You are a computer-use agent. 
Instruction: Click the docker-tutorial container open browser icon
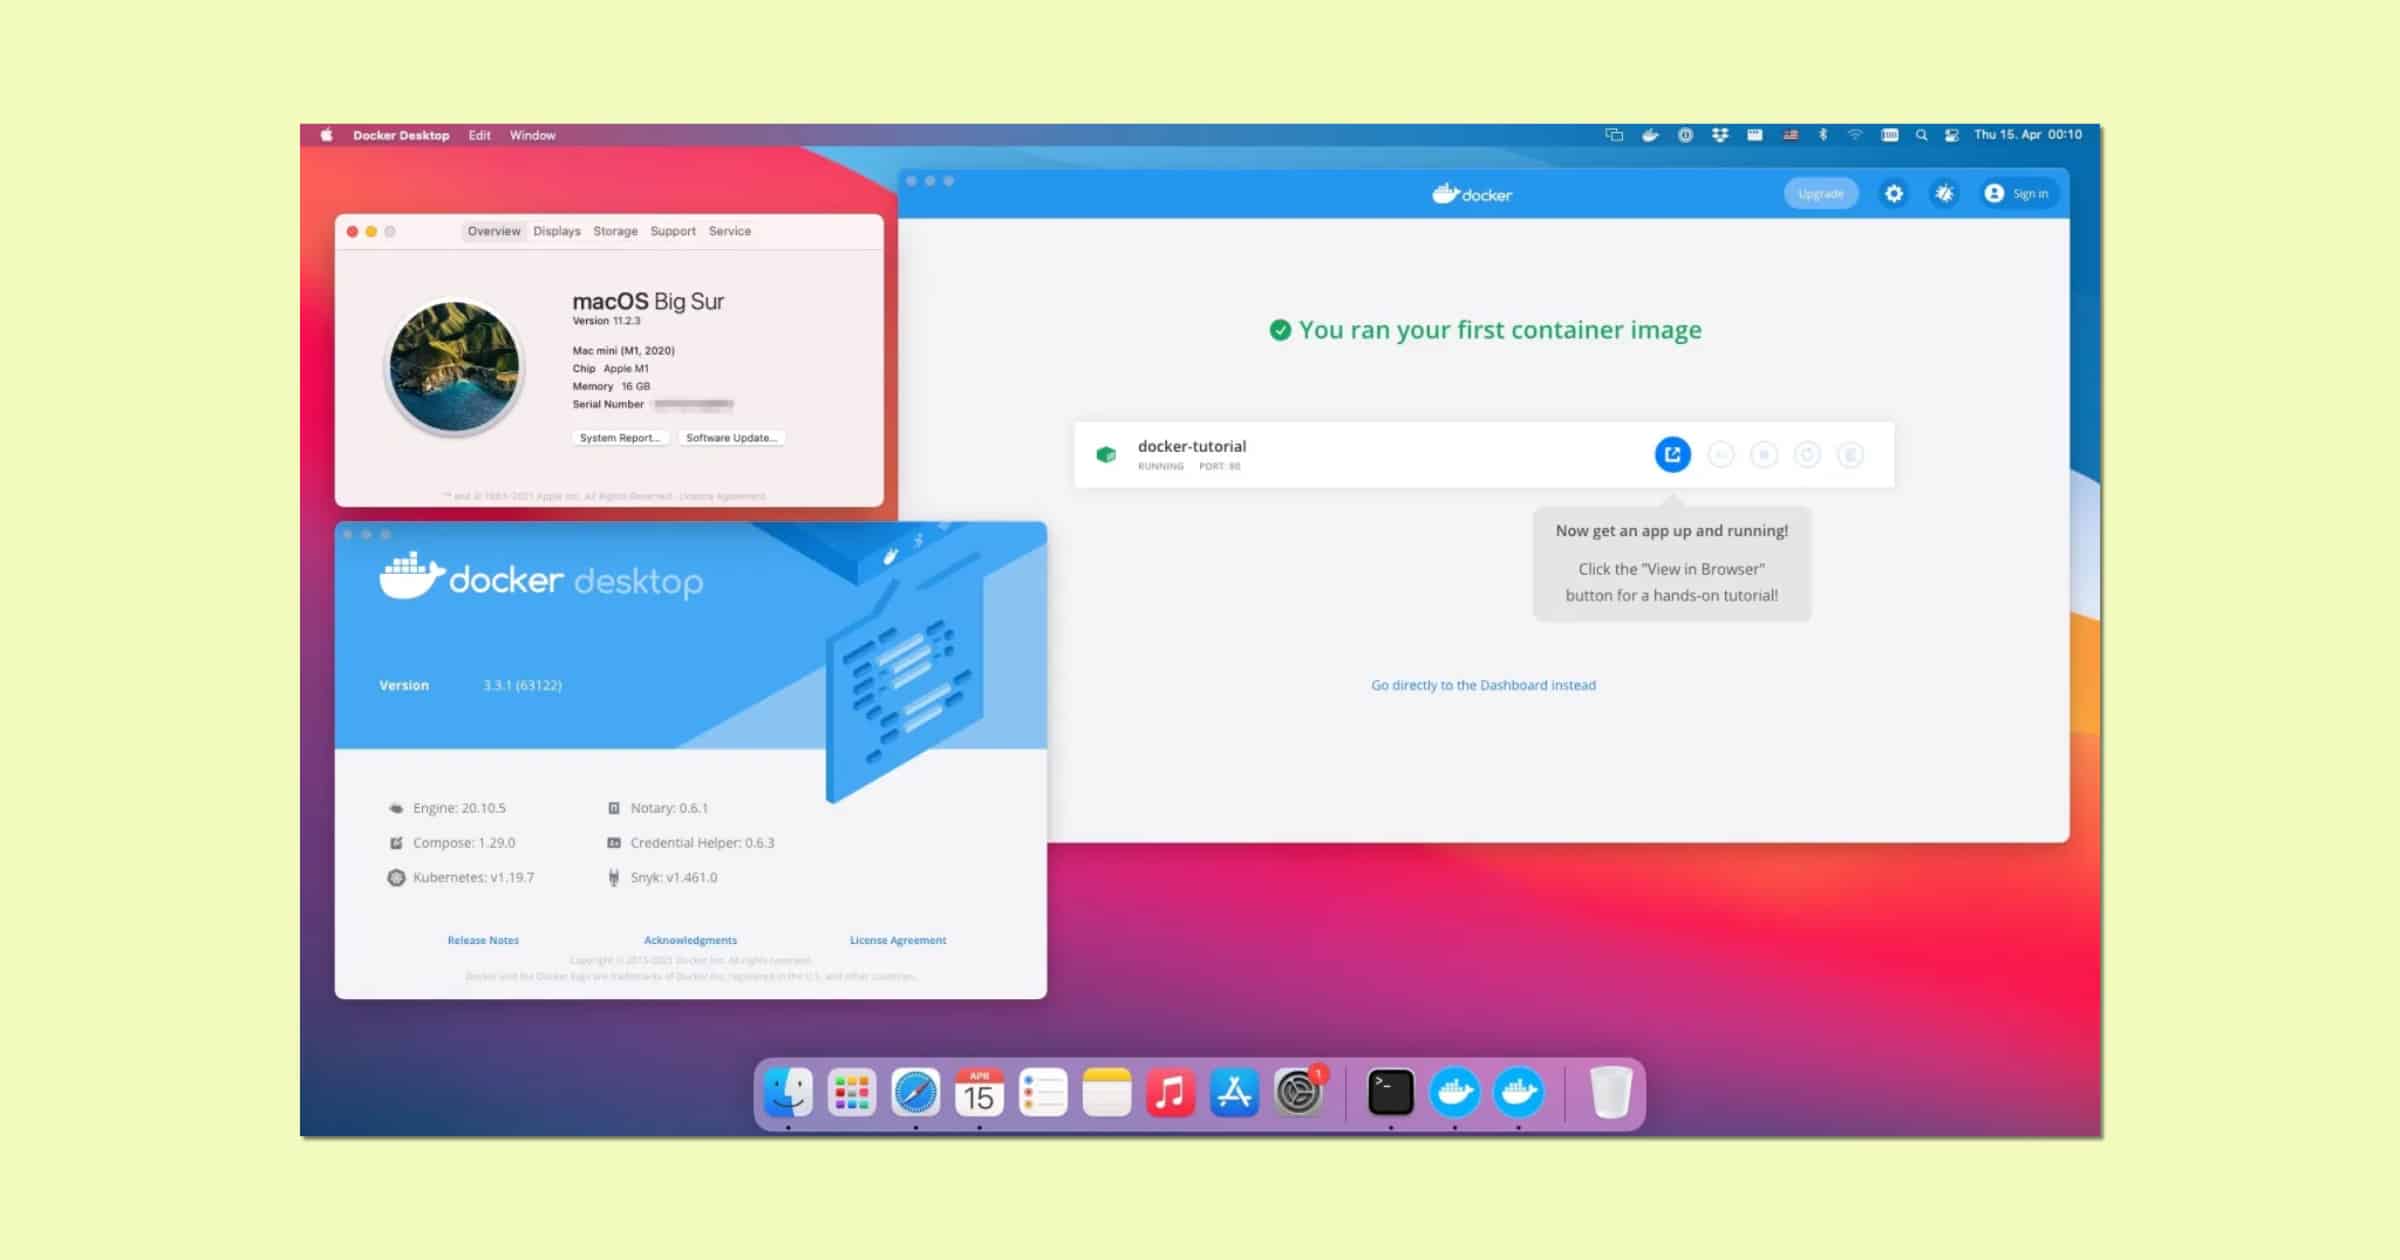pyautogui.click(x=1671, y=454)
